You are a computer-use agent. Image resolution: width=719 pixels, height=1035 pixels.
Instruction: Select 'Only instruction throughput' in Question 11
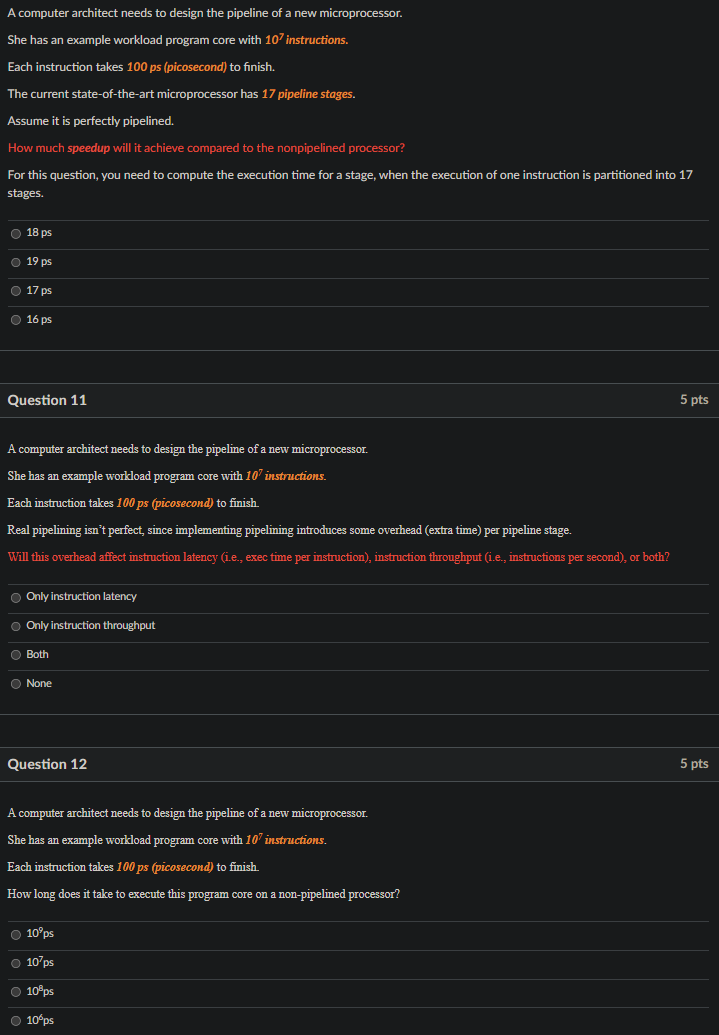(16, 626)
